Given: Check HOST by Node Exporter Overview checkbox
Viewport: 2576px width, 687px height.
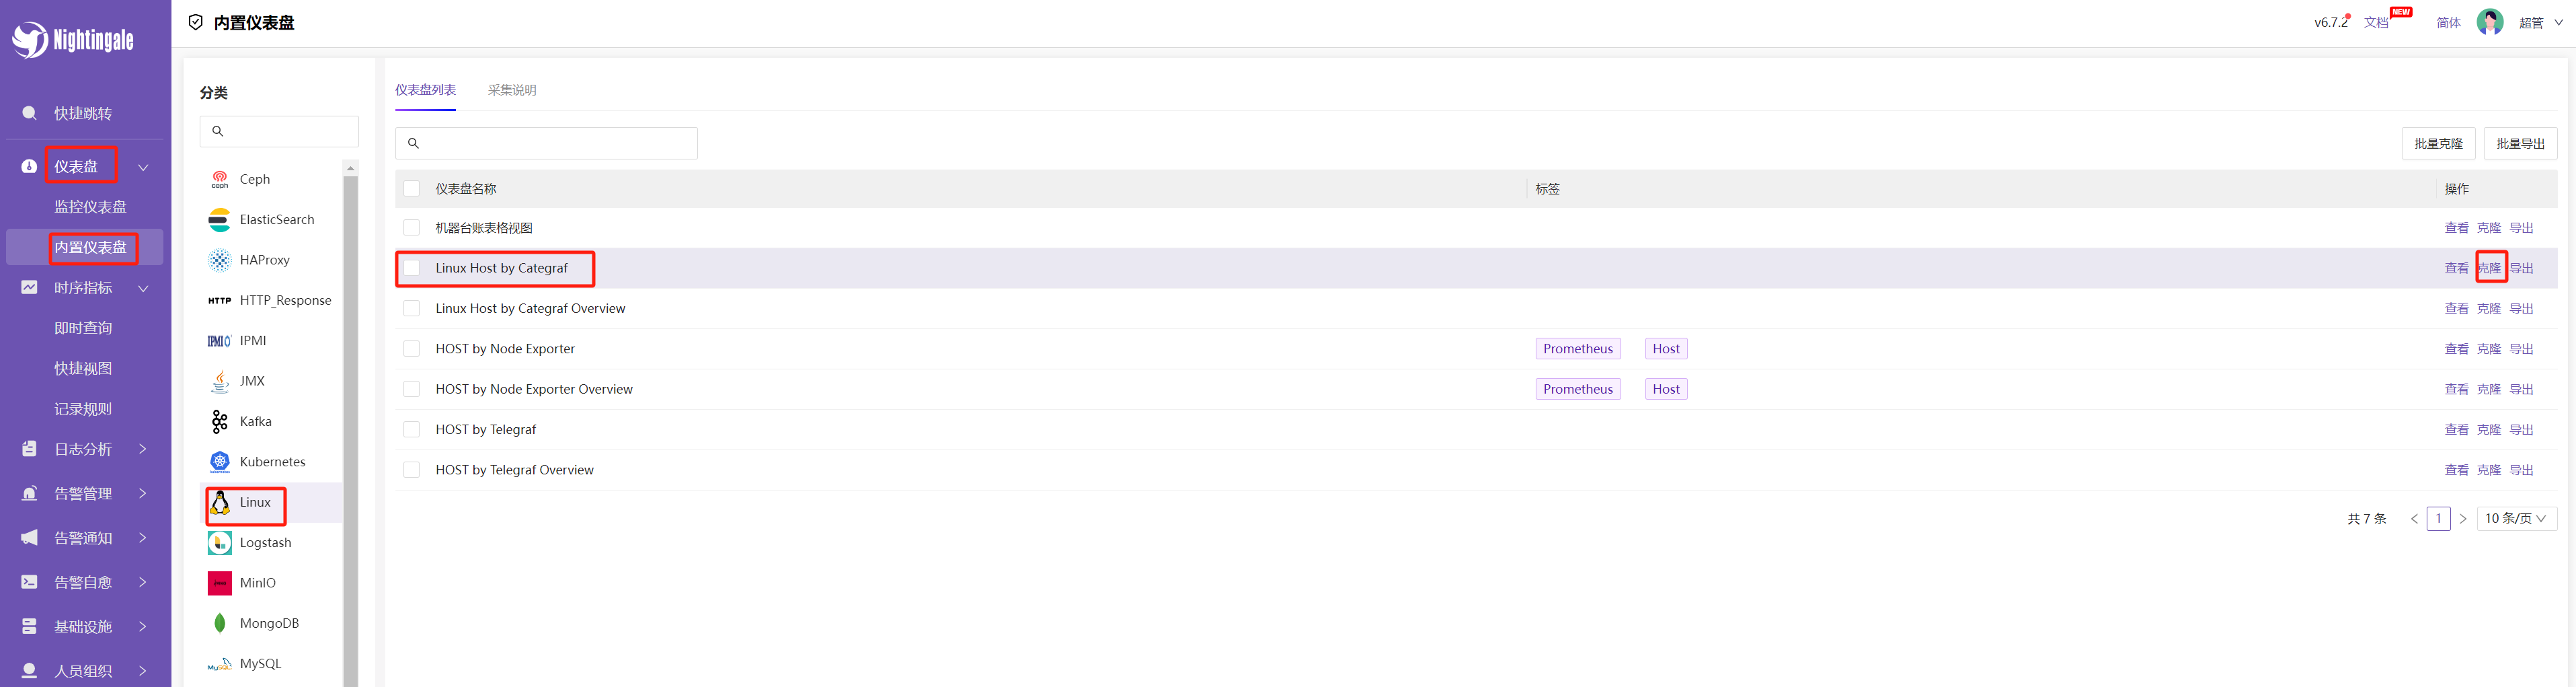Looking at the screenshot, I should point(412,389).
